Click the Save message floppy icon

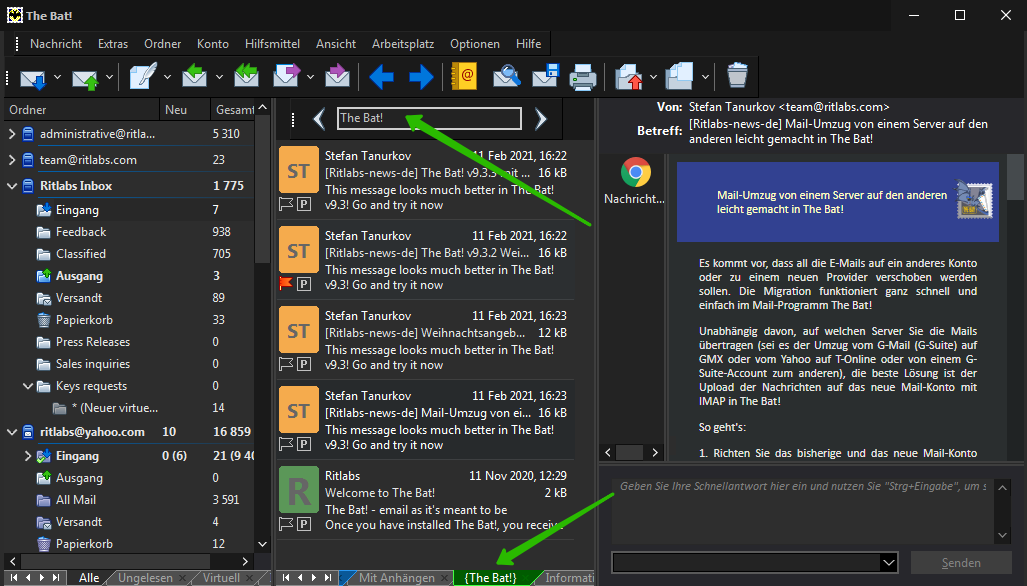545,77
